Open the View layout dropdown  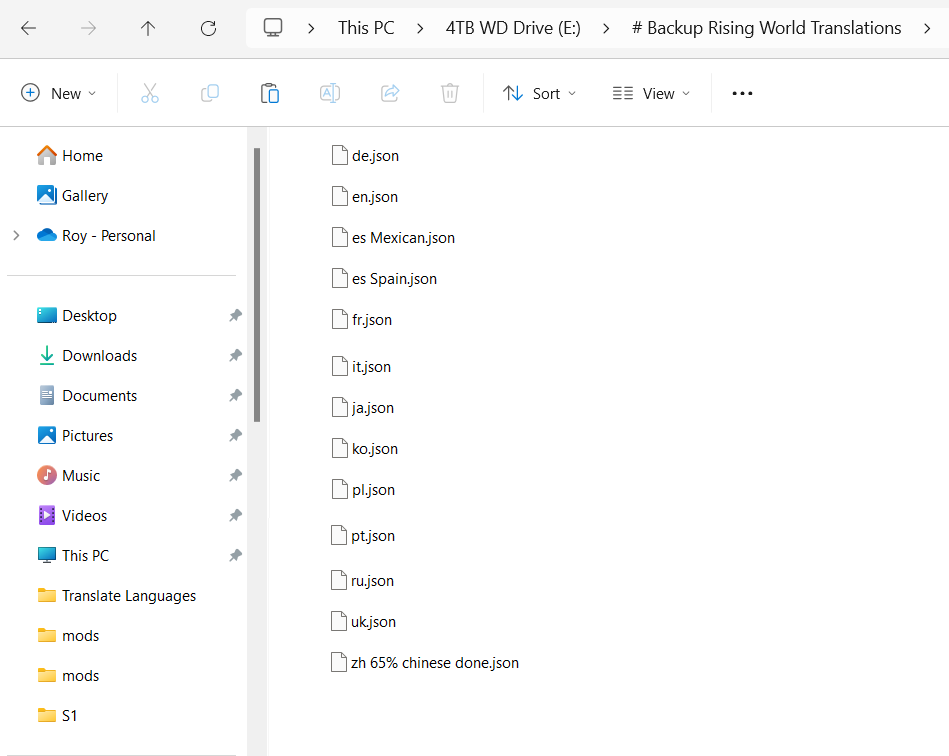[651, 93]
